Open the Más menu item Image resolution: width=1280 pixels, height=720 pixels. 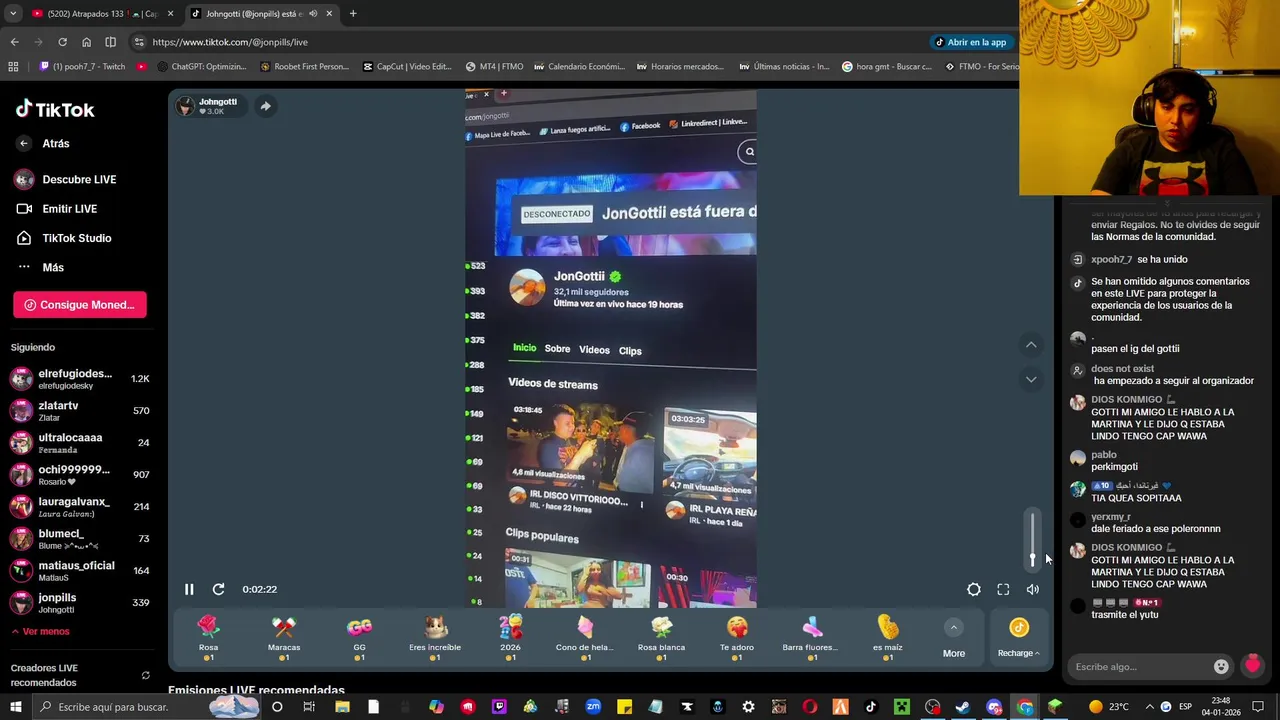[x=40, y=267]
